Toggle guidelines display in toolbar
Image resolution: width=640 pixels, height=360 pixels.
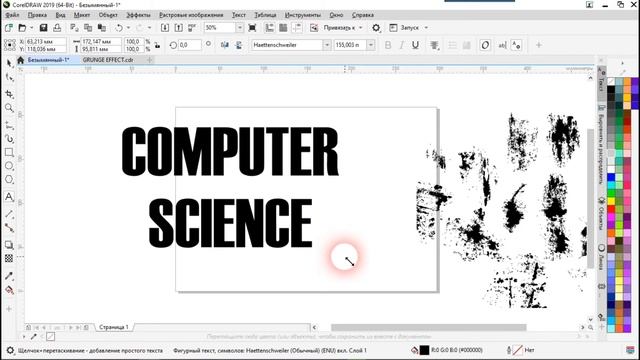click(x=297, y=28)
